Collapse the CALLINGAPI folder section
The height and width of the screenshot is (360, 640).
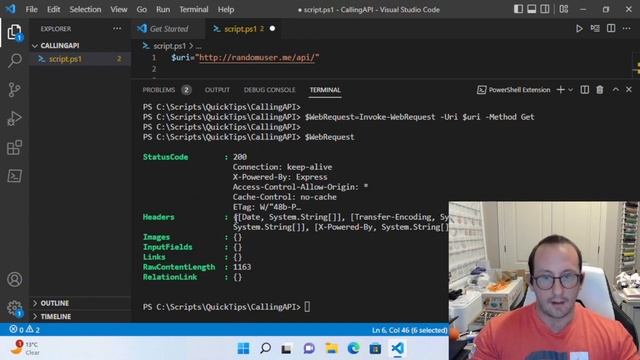tap(80, 46)
